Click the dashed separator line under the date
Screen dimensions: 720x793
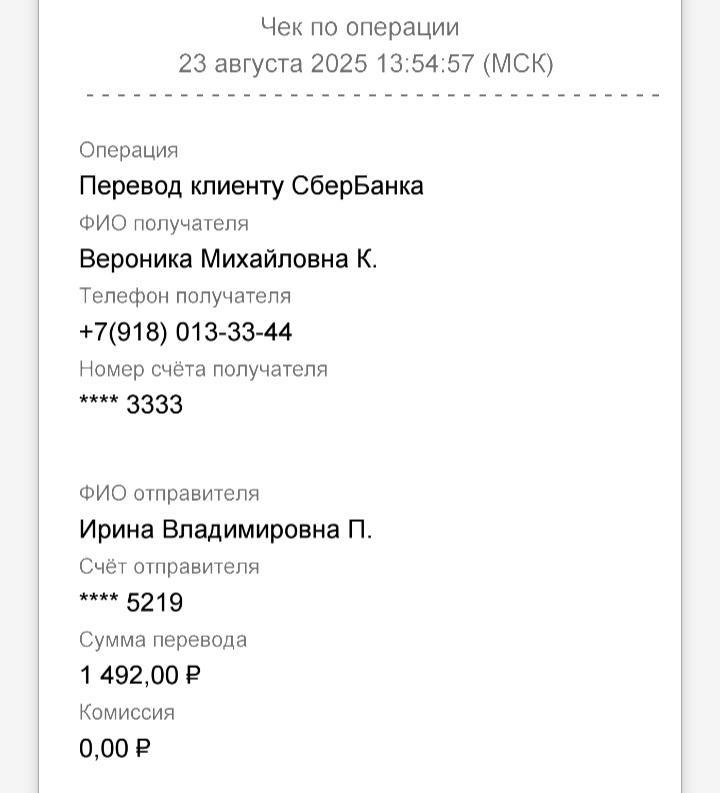[x=372, y=95]
